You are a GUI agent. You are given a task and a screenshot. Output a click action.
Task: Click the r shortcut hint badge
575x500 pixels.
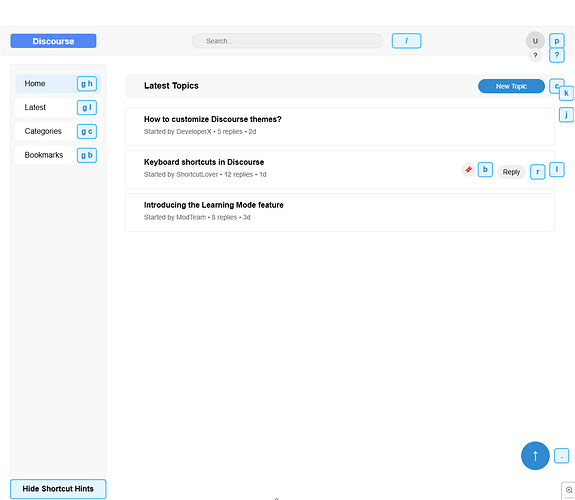(x=538, y=172)
